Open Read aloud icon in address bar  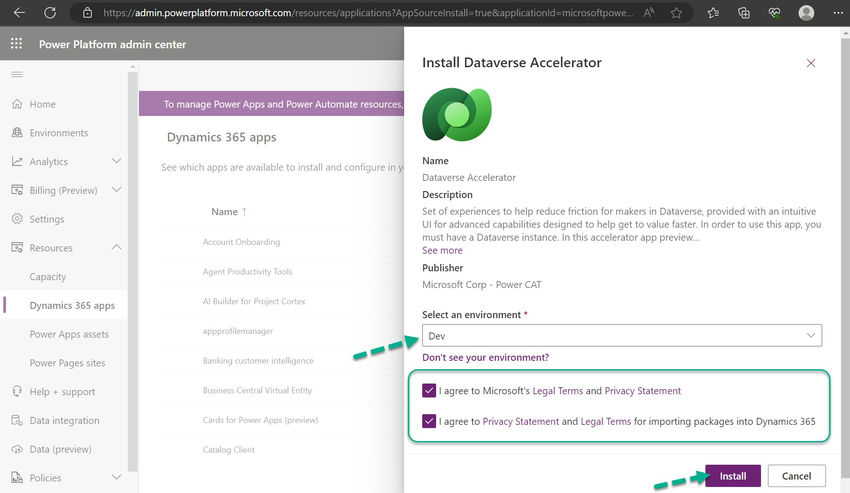[649, 12]
